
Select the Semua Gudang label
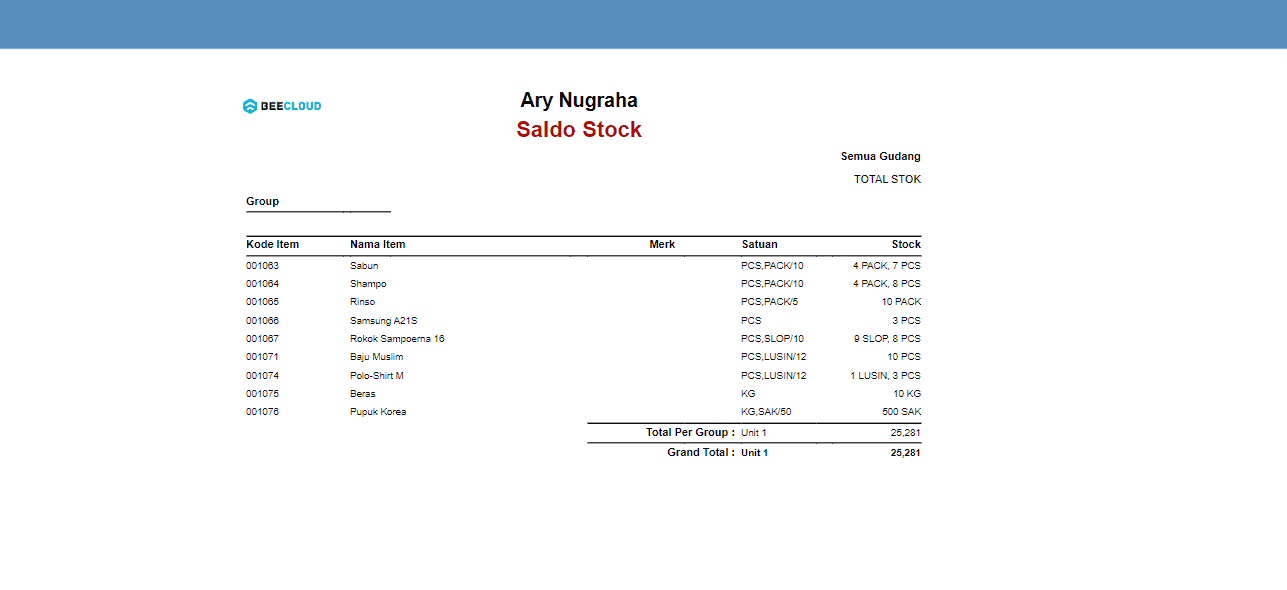880,156
